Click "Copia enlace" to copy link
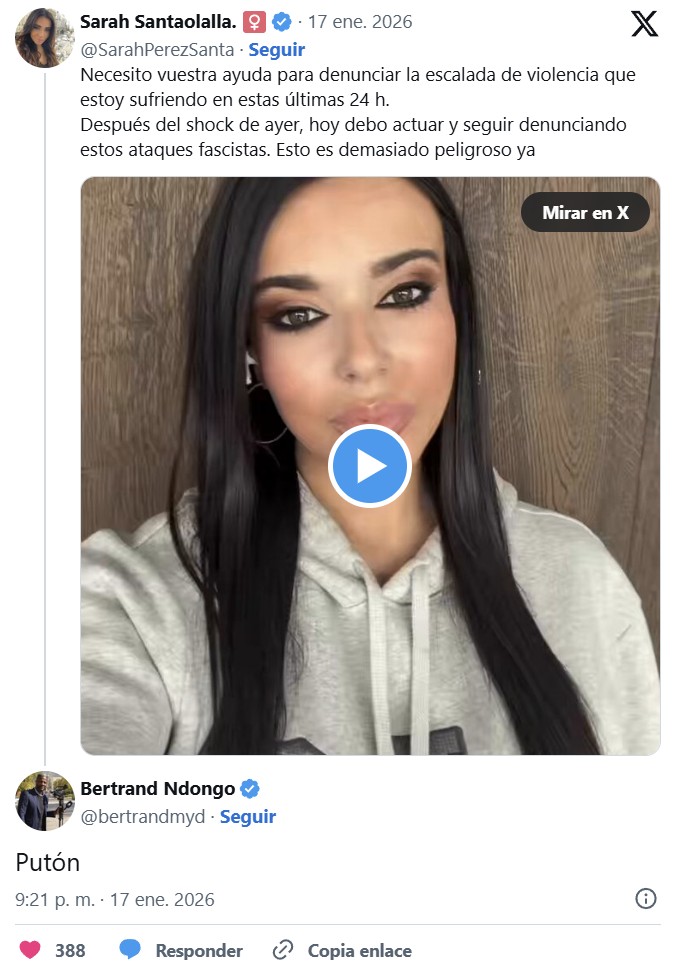 tap(359, 950)
